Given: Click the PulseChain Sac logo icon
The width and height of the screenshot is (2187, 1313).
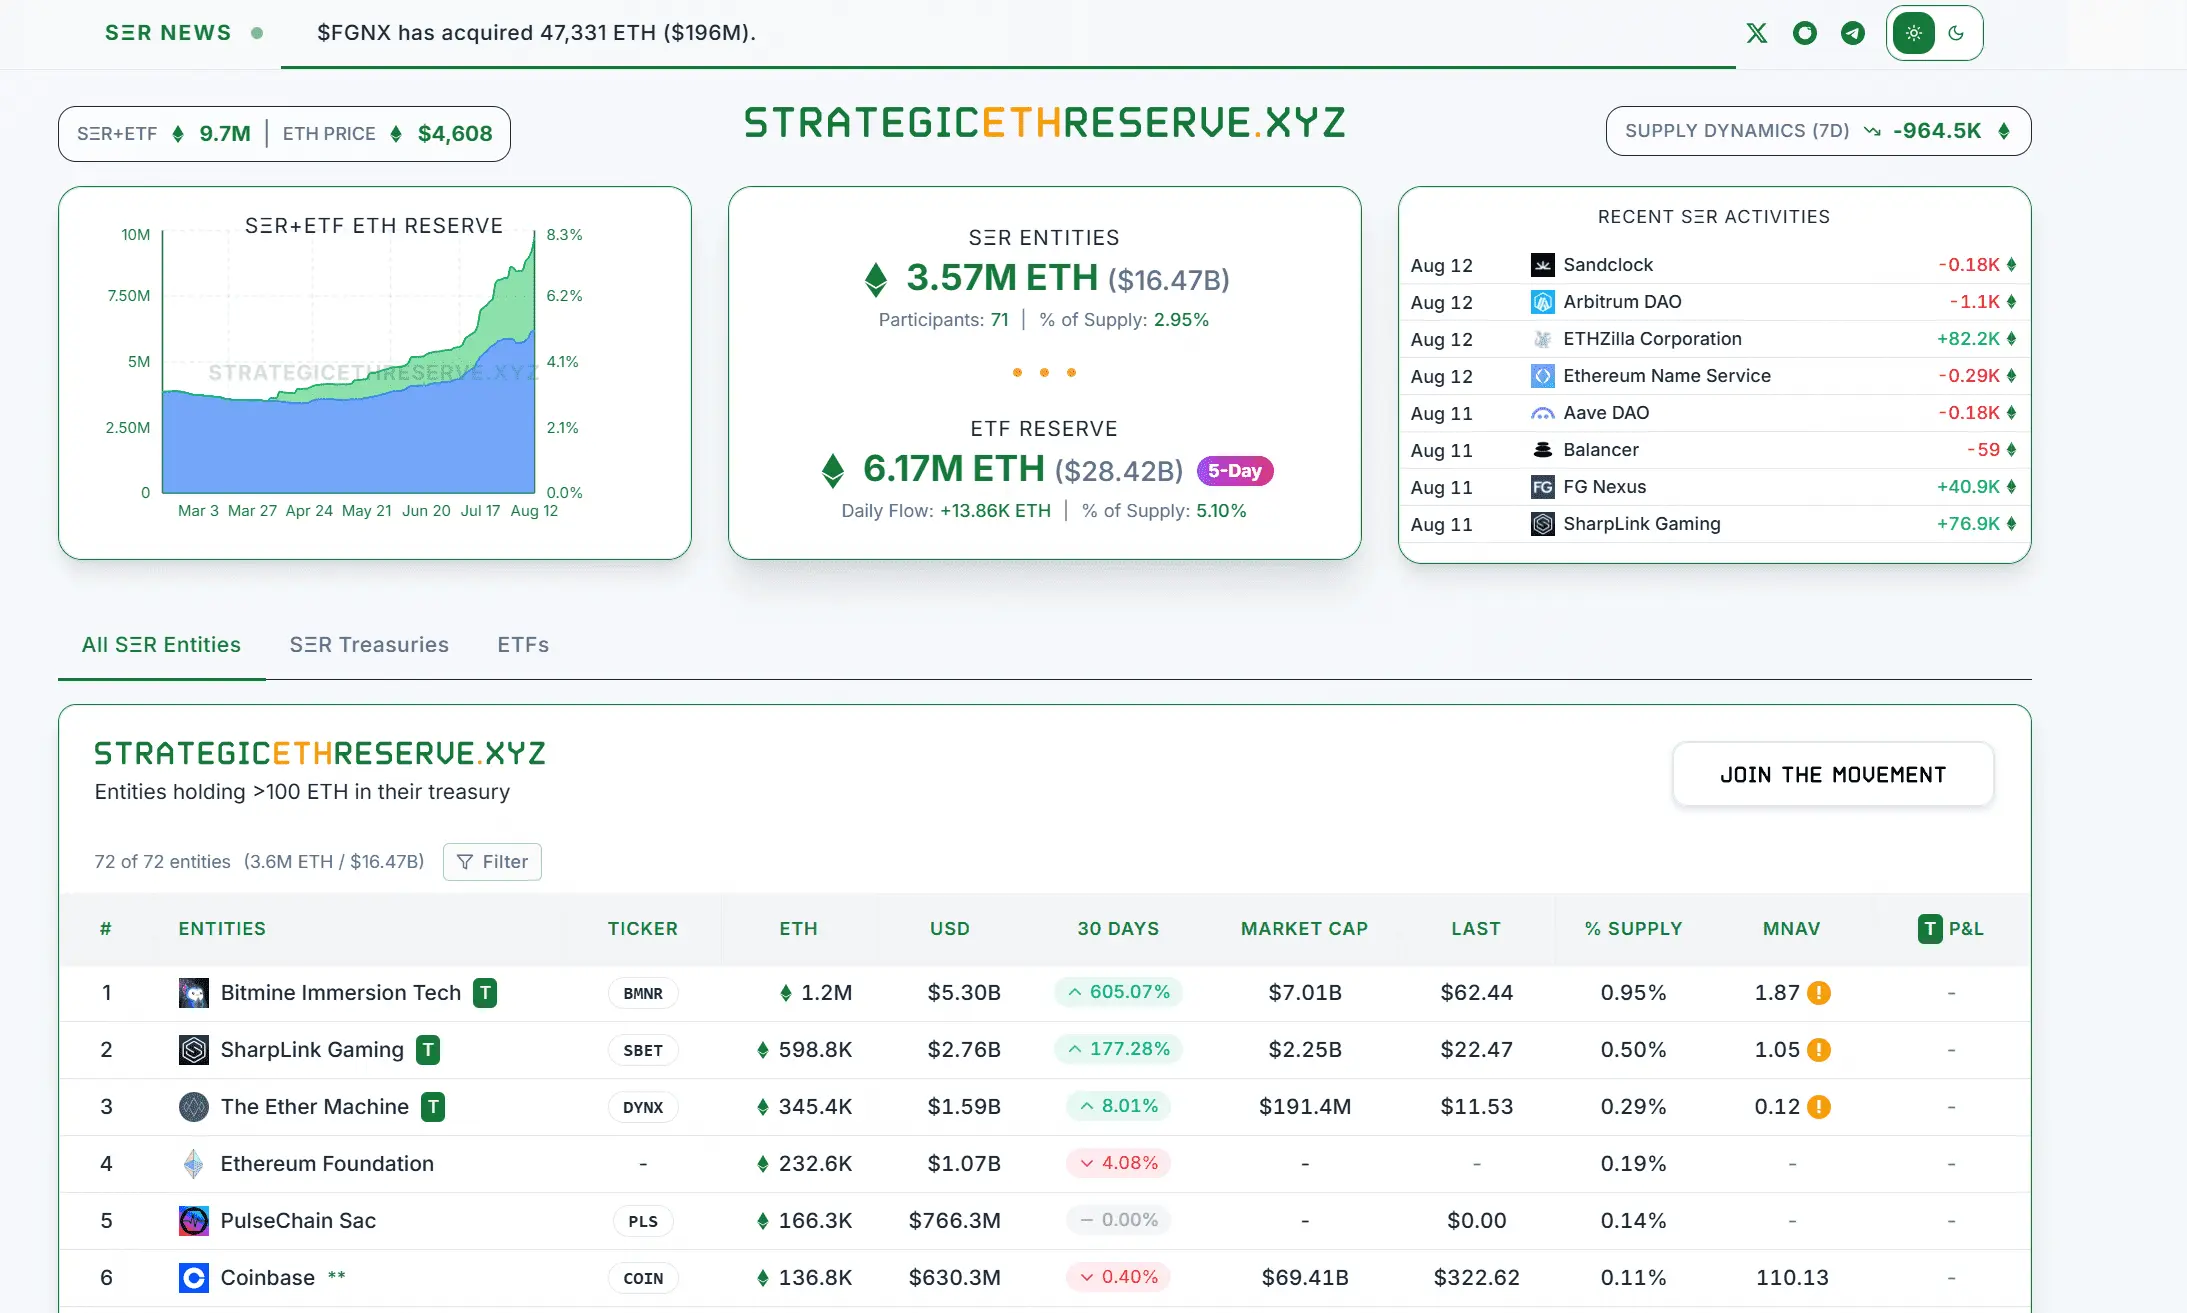Looking at the screenshot, I should tap(194, 1221).
